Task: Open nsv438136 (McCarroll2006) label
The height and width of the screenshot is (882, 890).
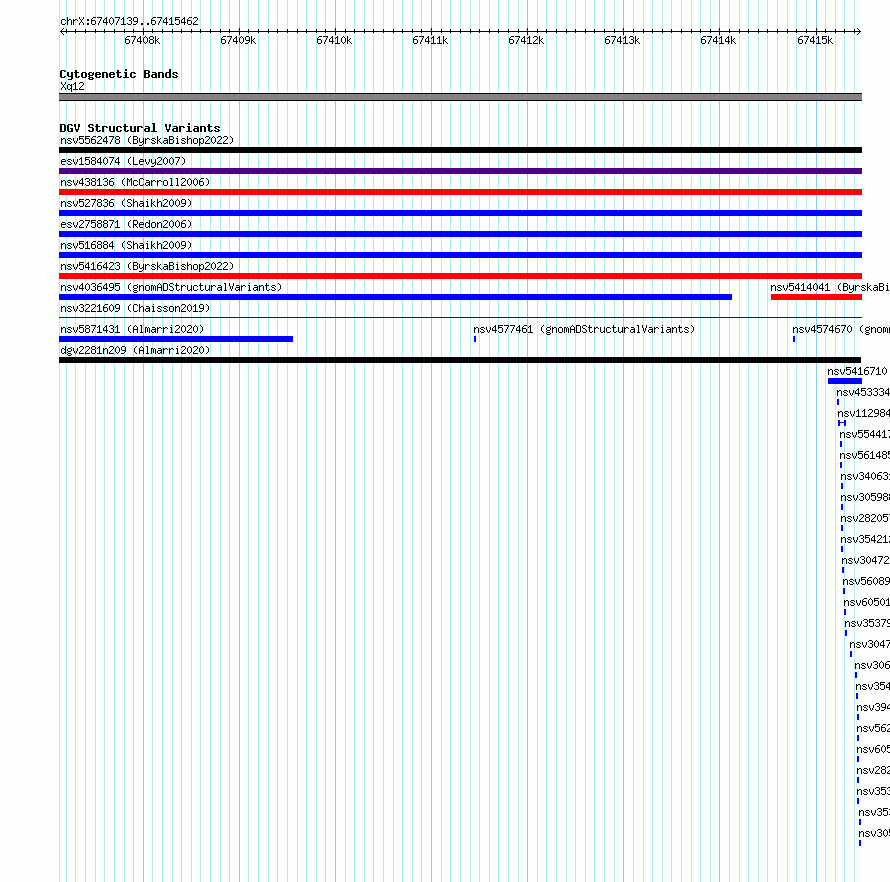Action: [x=135, y=182]
